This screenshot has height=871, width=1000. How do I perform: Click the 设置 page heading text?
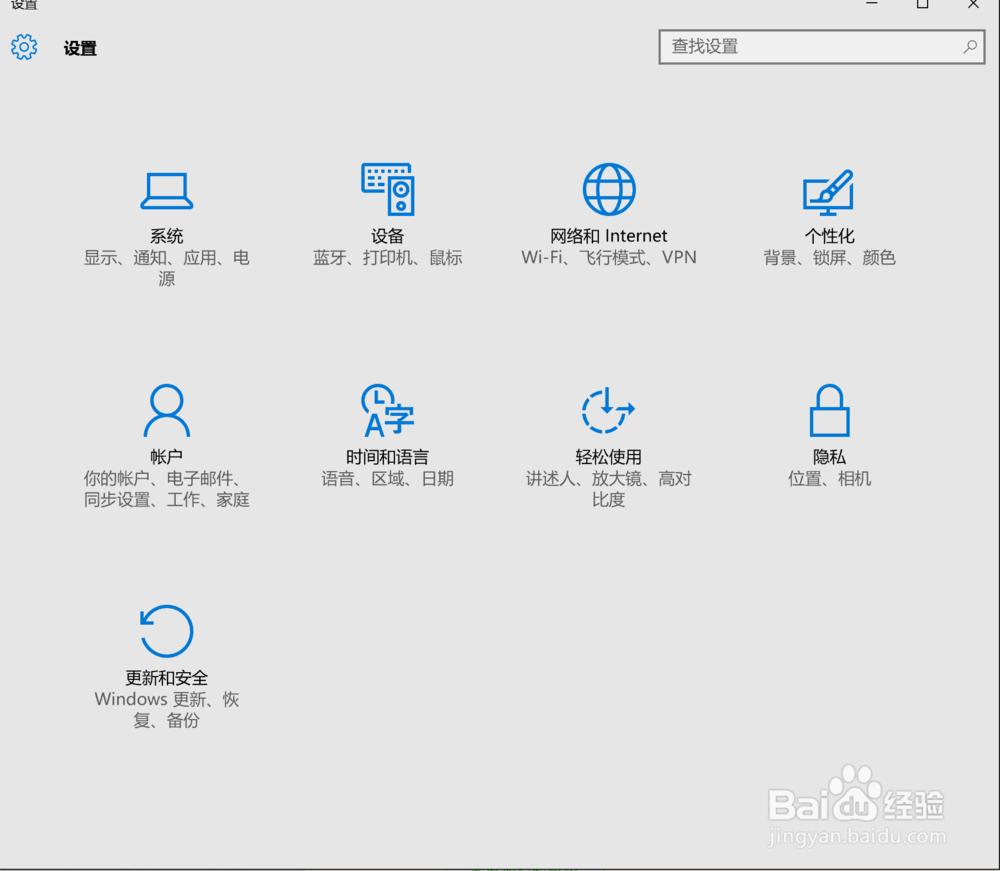(x=80, y=48)
